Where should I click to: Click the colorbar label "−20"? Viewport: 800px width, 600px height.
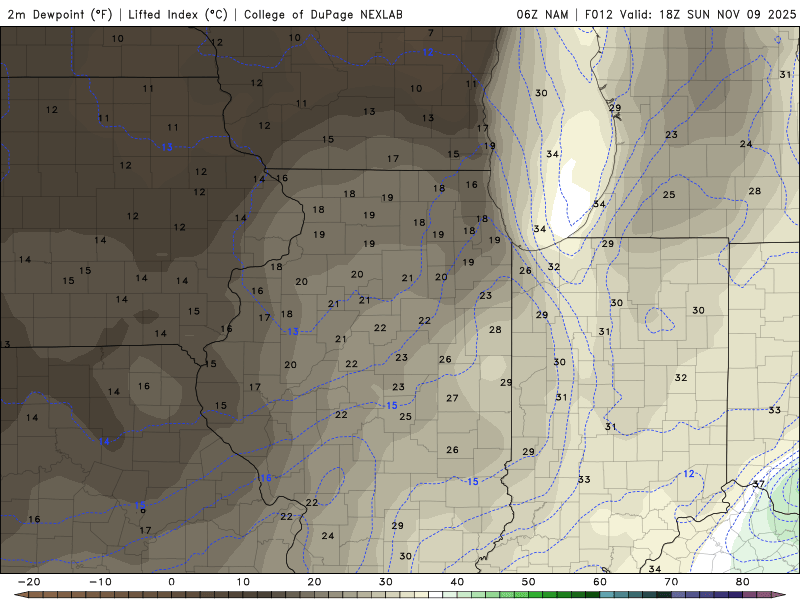pos(29,582)
